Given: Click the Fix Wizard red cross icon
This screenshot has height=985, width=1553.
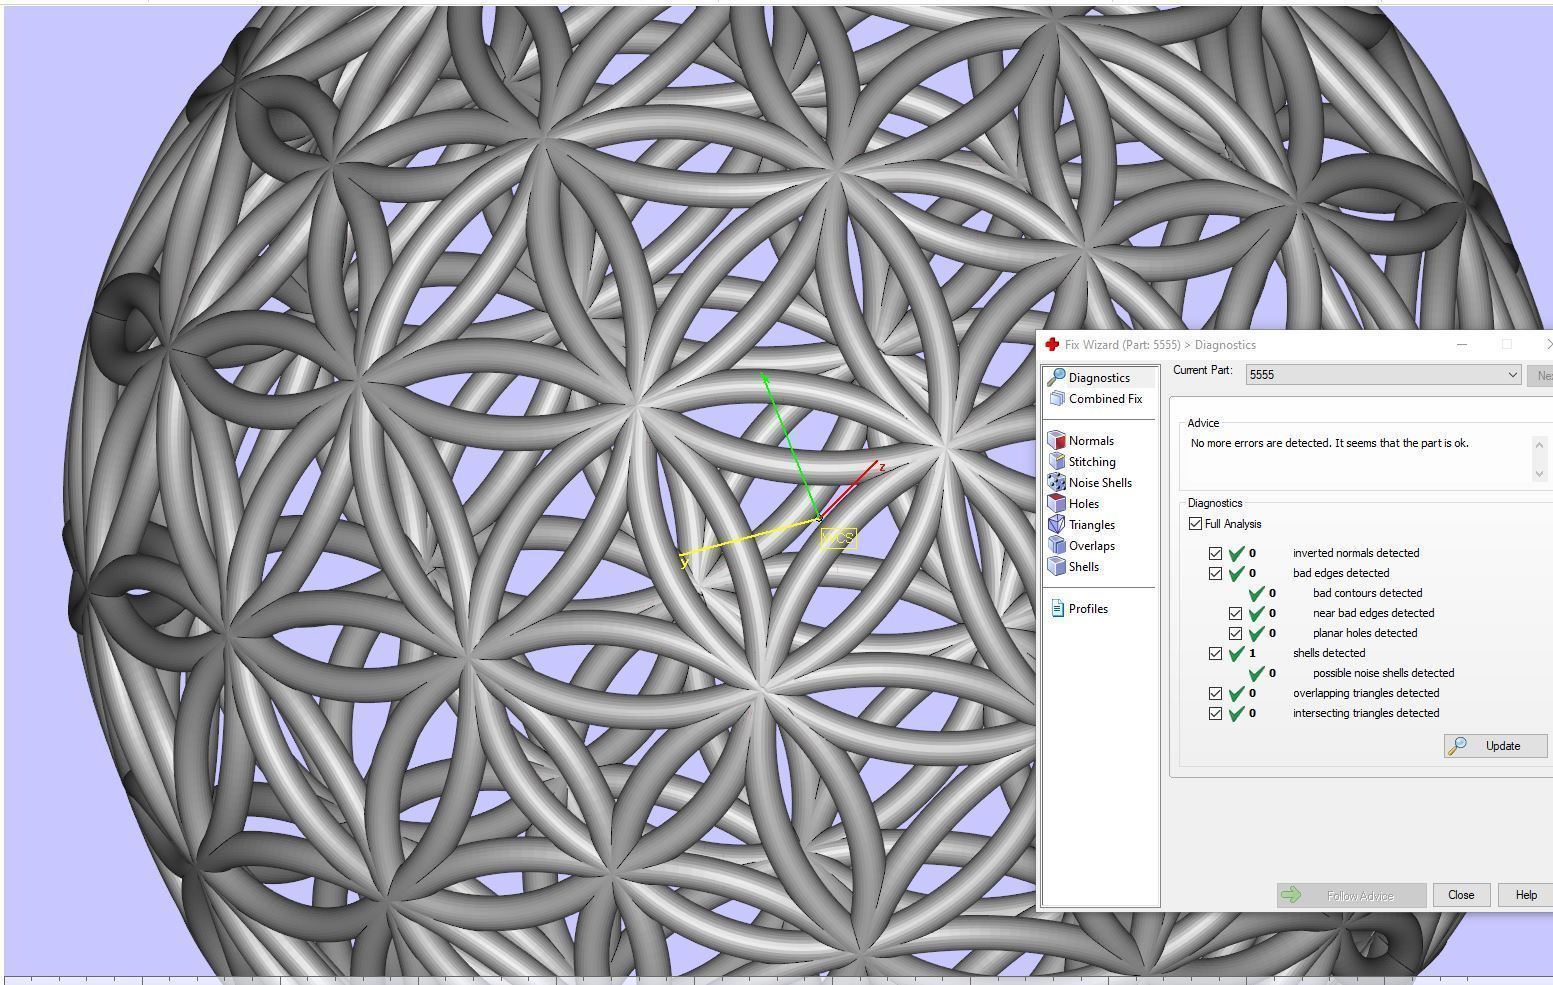Looking at the screenshot, I should 1052,344.
